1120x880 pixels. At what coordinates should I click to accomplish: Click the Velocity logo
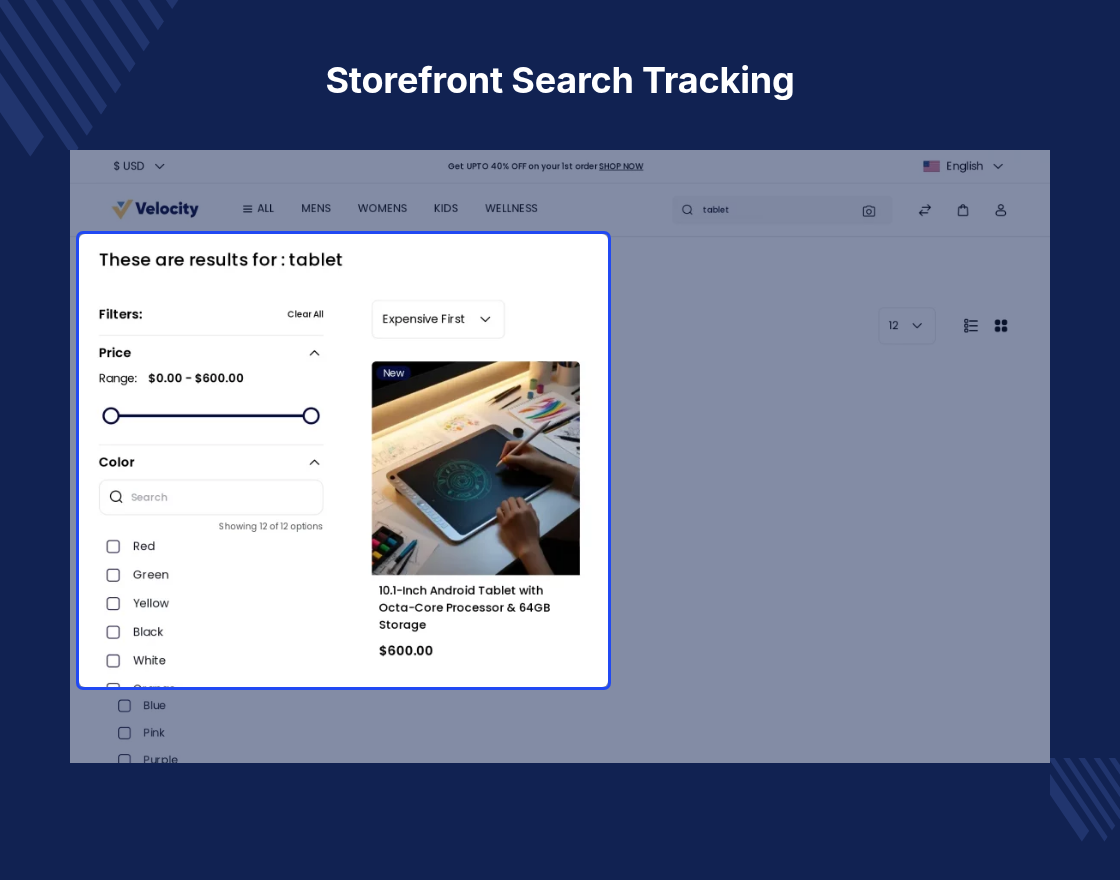click(x=155, y=209)
